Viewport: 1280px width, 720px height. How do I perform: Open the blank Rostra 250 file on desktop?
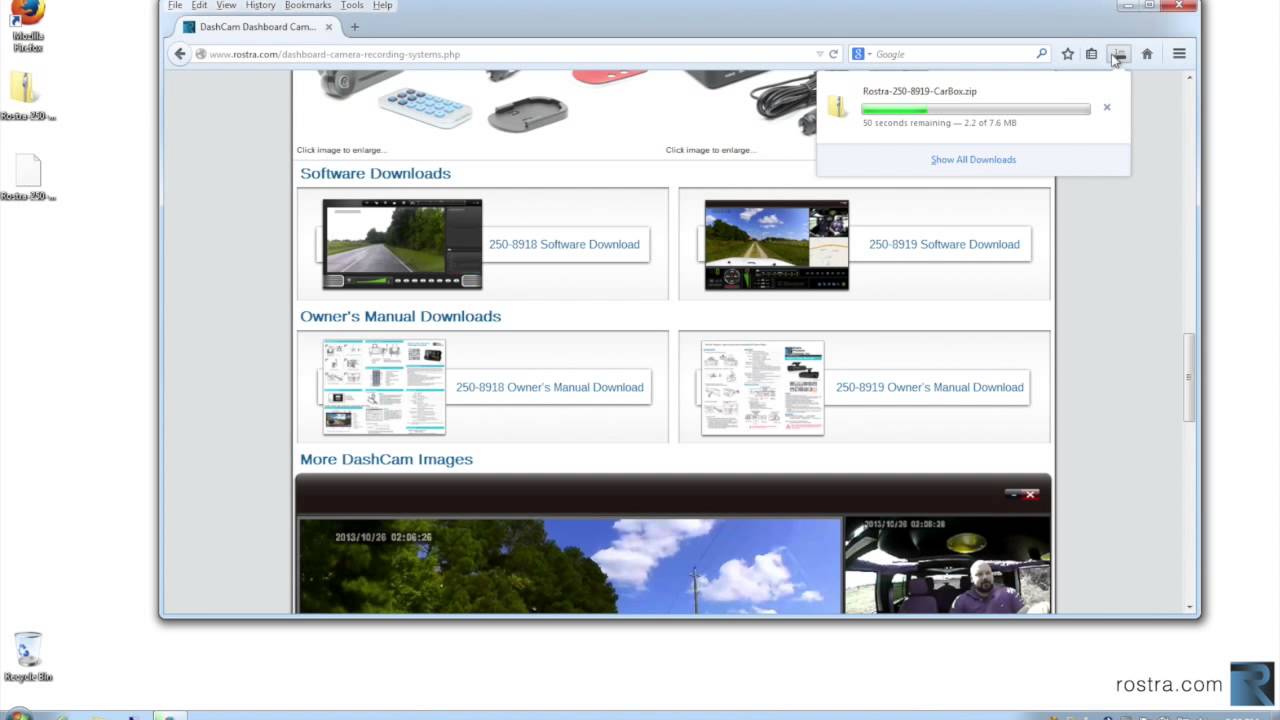pos(28,178)
